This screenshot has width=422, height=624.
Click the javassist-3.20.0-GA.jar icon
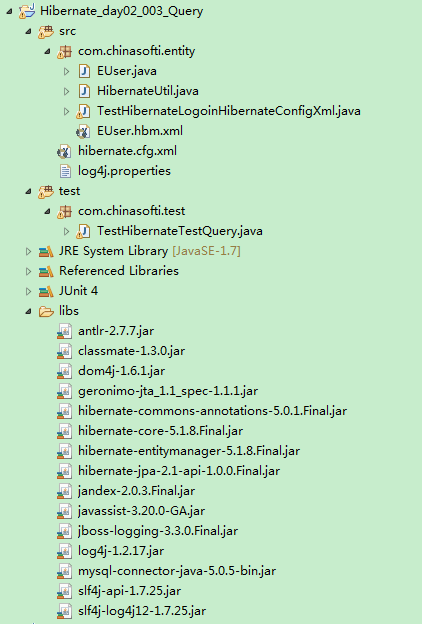[64, 511]
